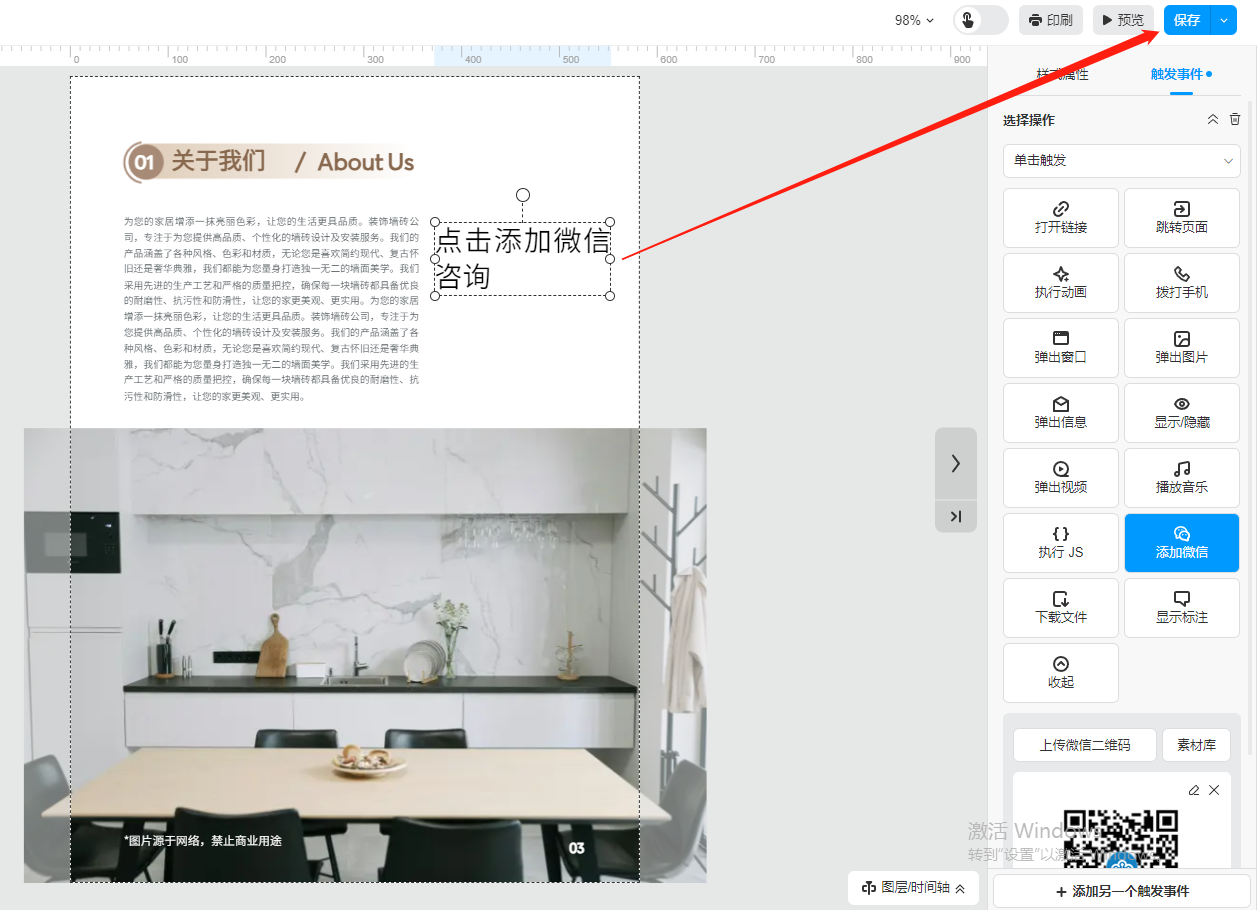
Task: Select the 执行动画 (run animation) action
Action: [x=1060, y=283]
